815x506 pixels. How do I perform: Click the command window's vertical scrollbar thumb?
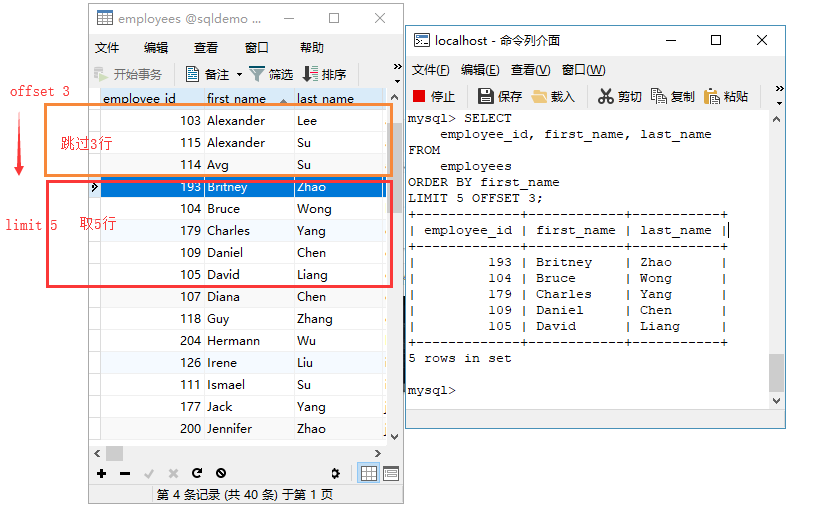click(777, 372)
